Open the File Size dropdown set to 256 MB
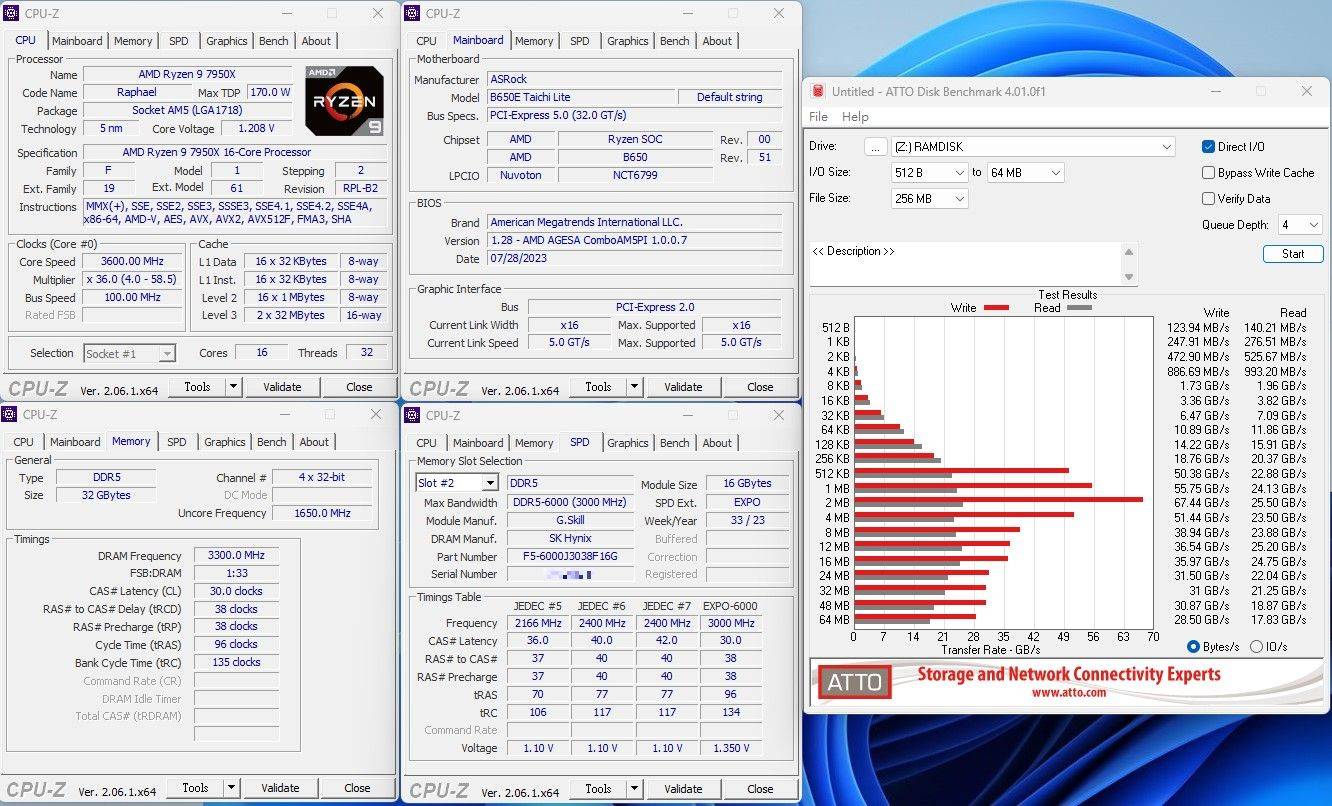This screenshot has height=806, width=1332. 957,198
